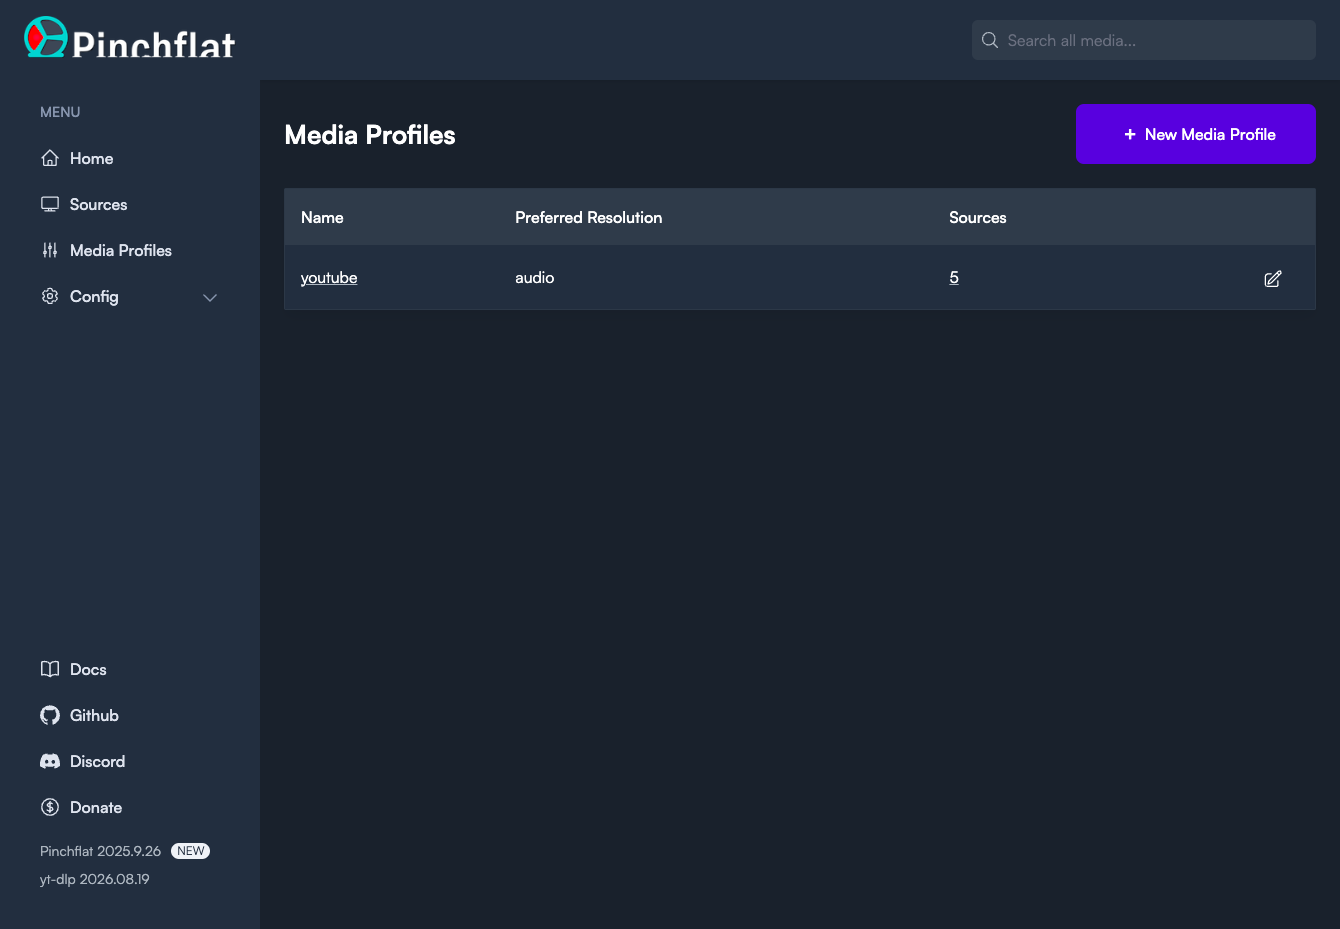The image size is (1340, 929).
Task: Open the Config menu label
Action: pyautogui.click(x=94, y=296)
